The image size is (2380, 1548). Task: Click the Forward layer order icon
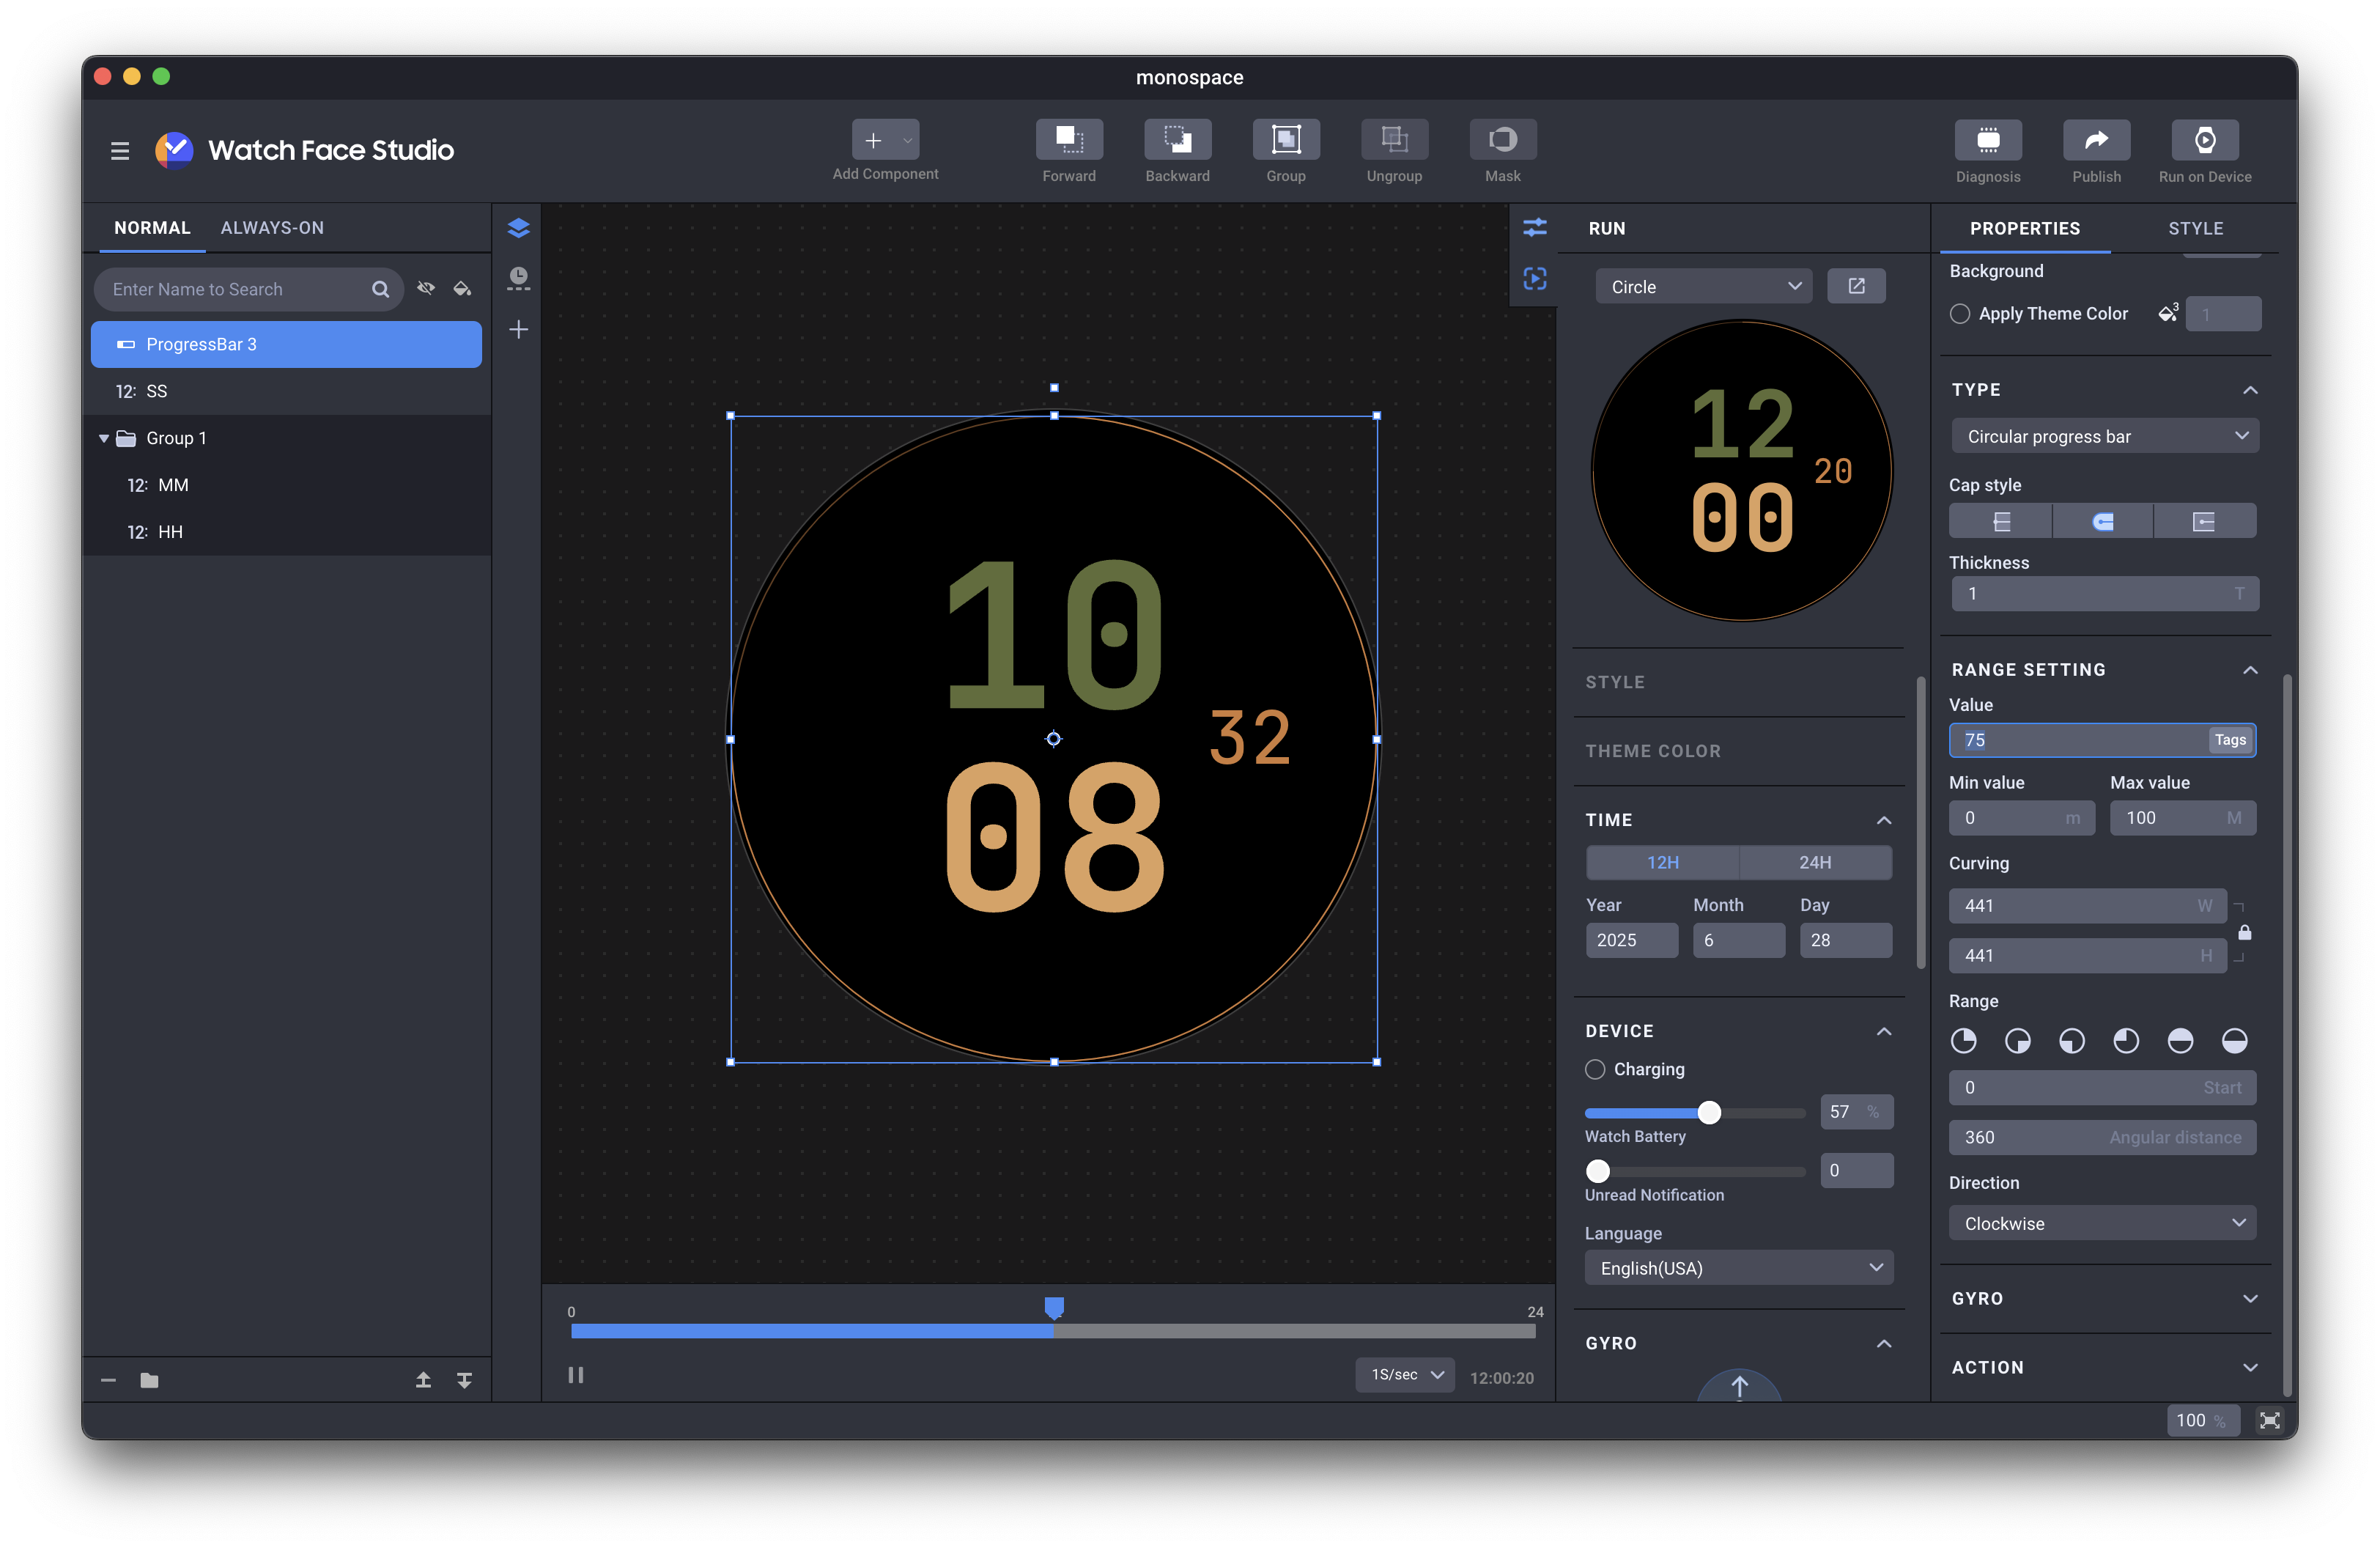(x=1069, y=140)
